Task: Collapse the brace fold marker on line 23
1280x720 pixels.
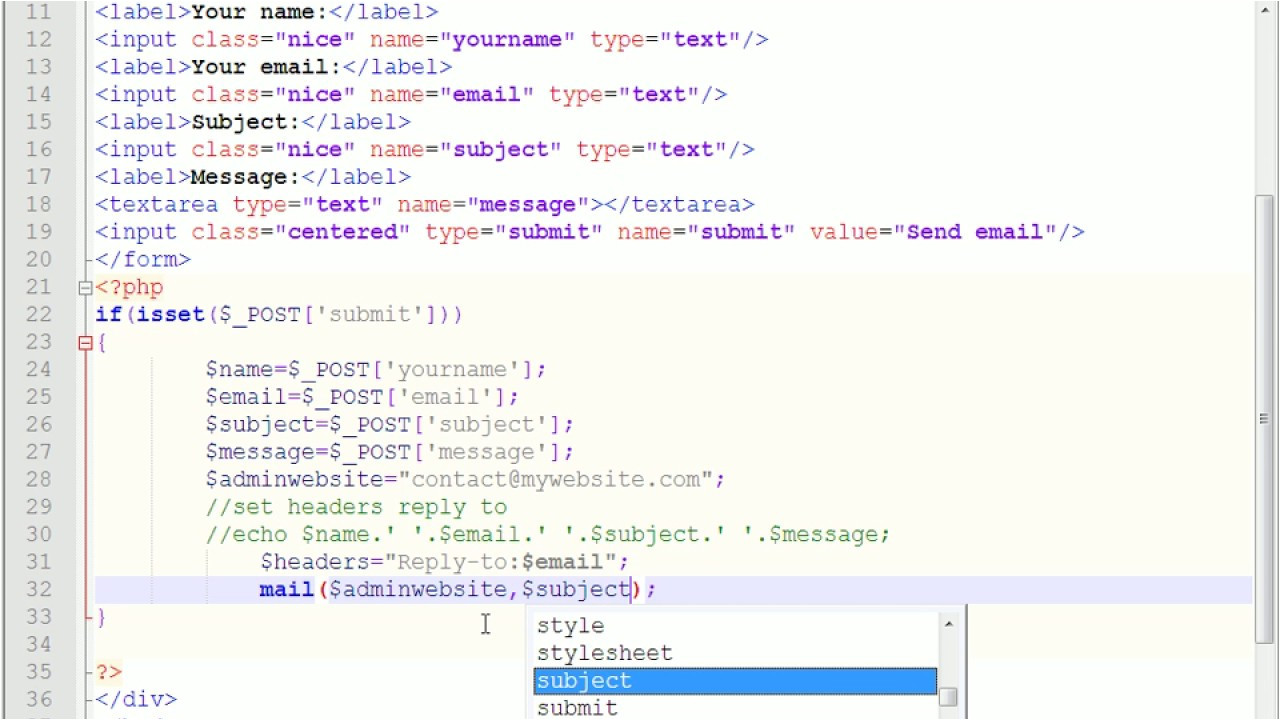Action: pyautogui.click(x=85, y=343)
